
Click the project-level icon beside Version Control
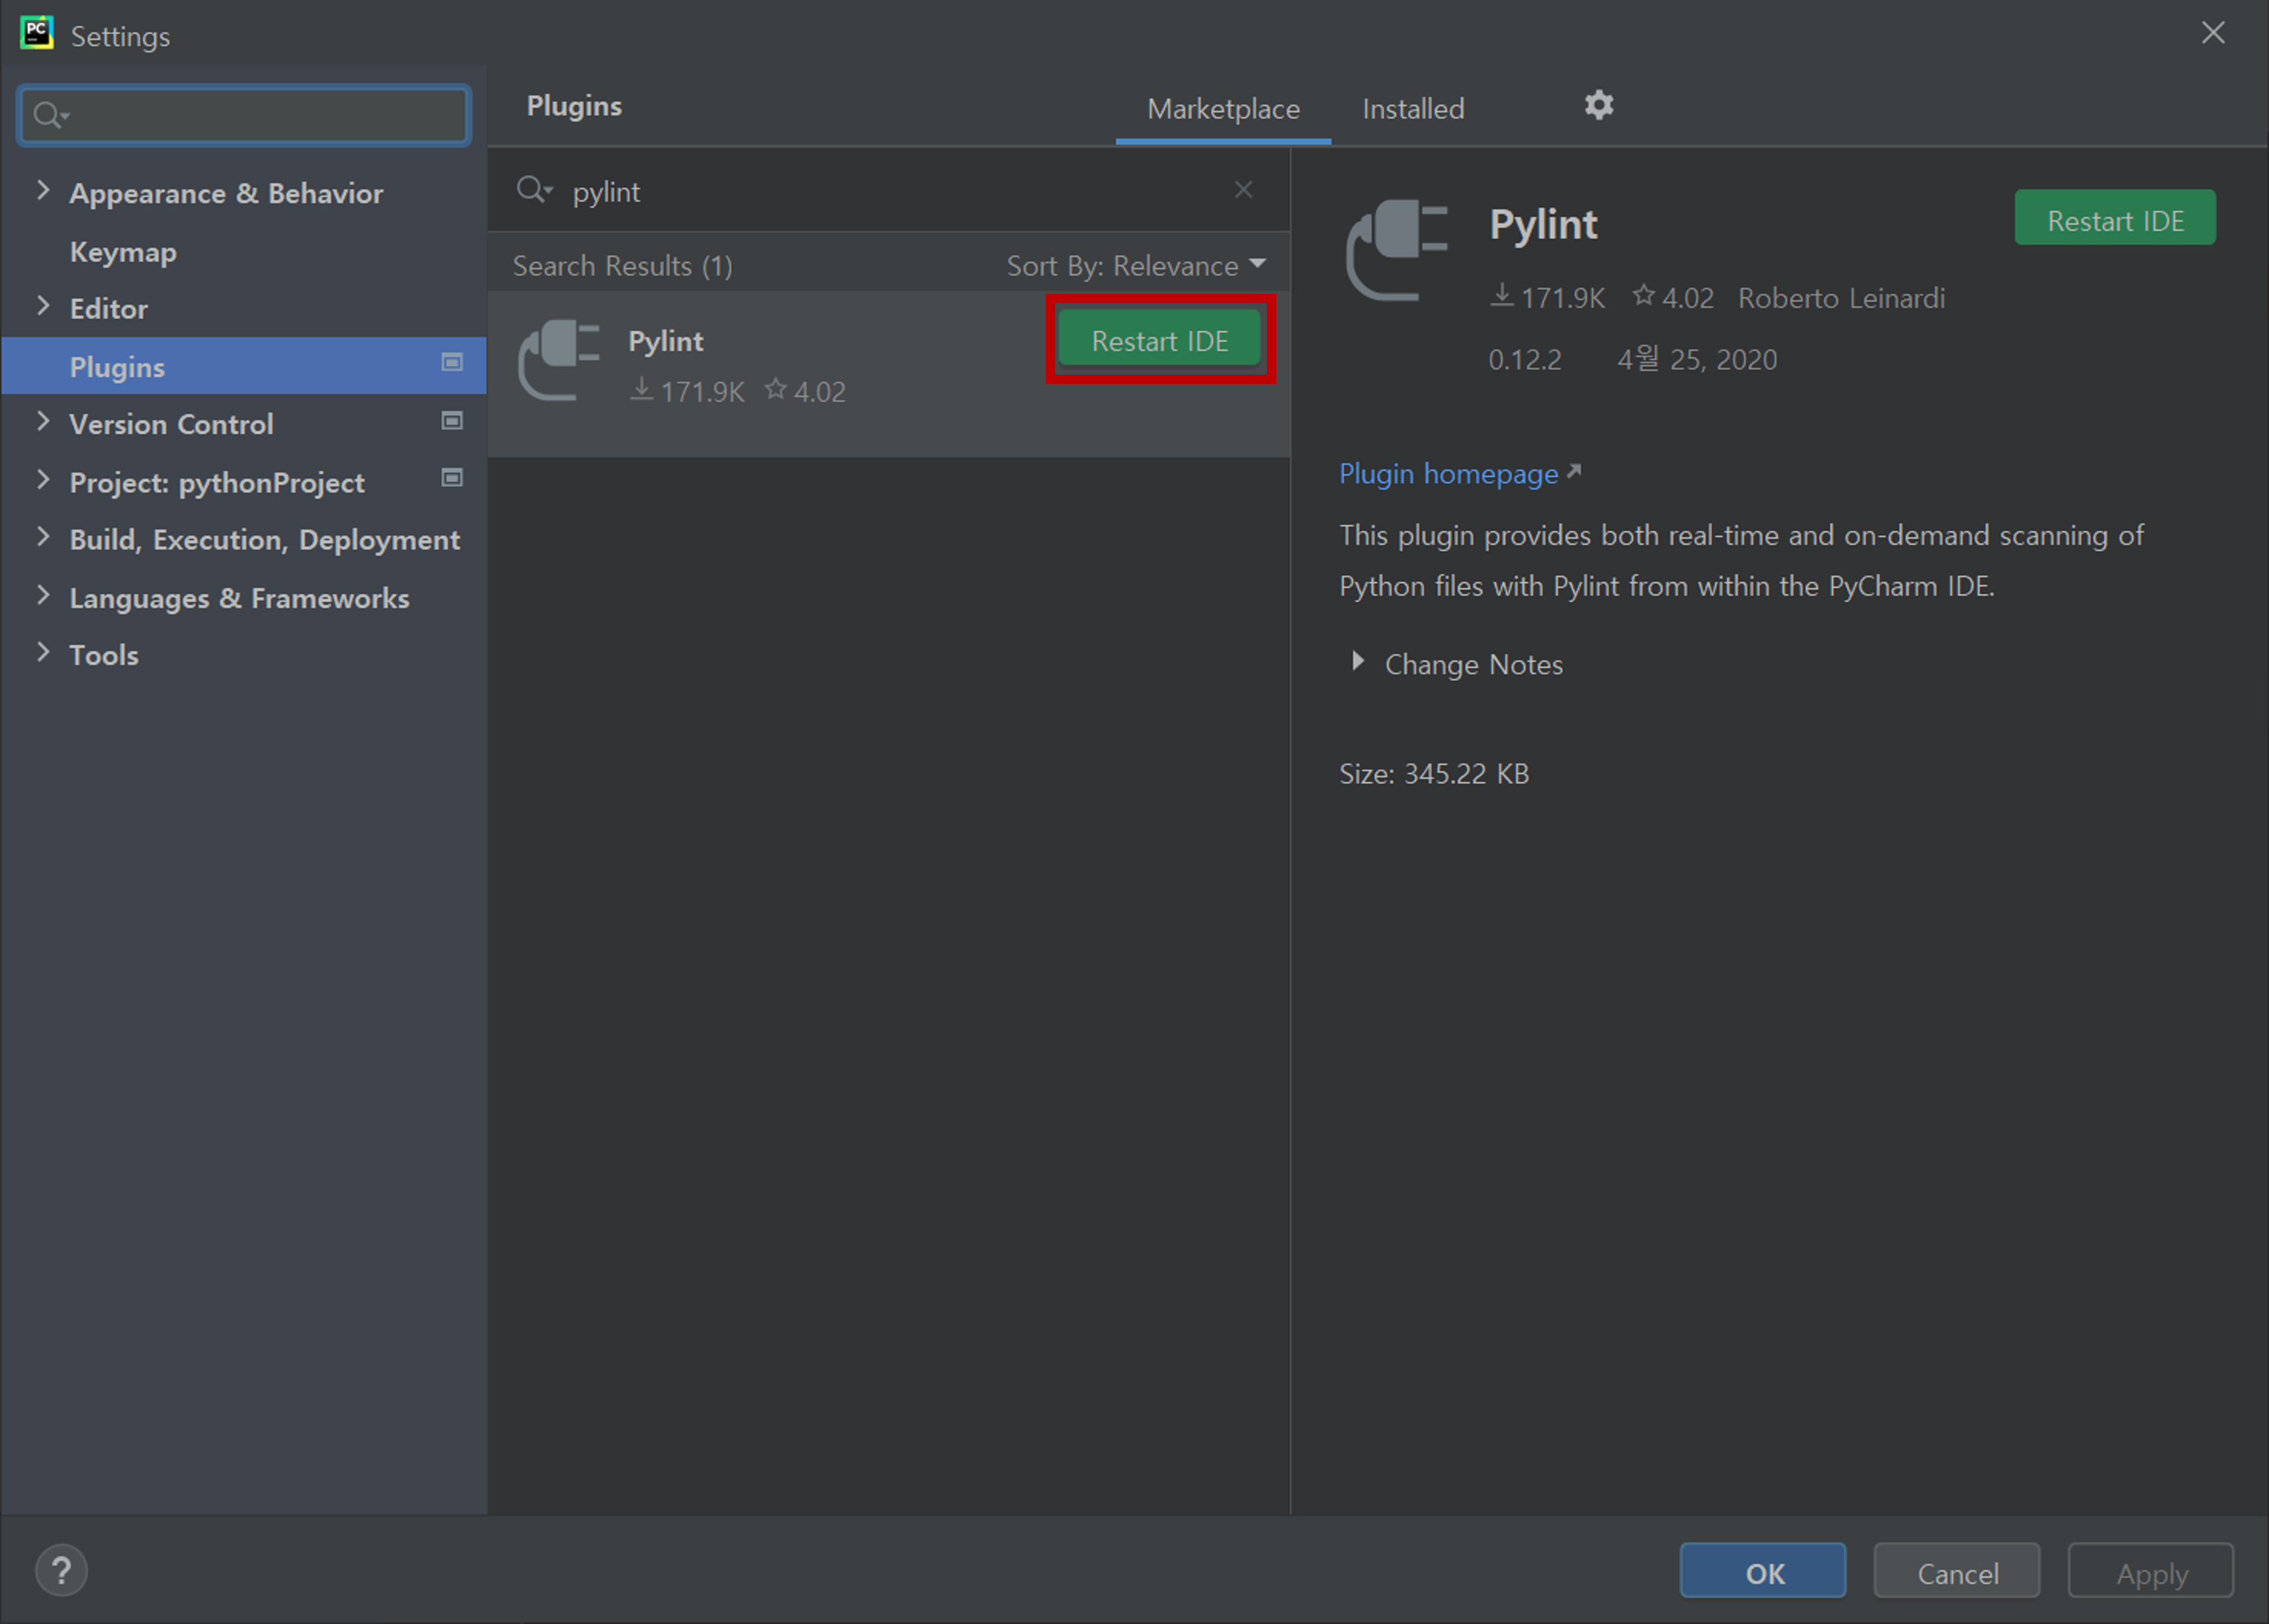pyautogui.click(x=452, y=421)
